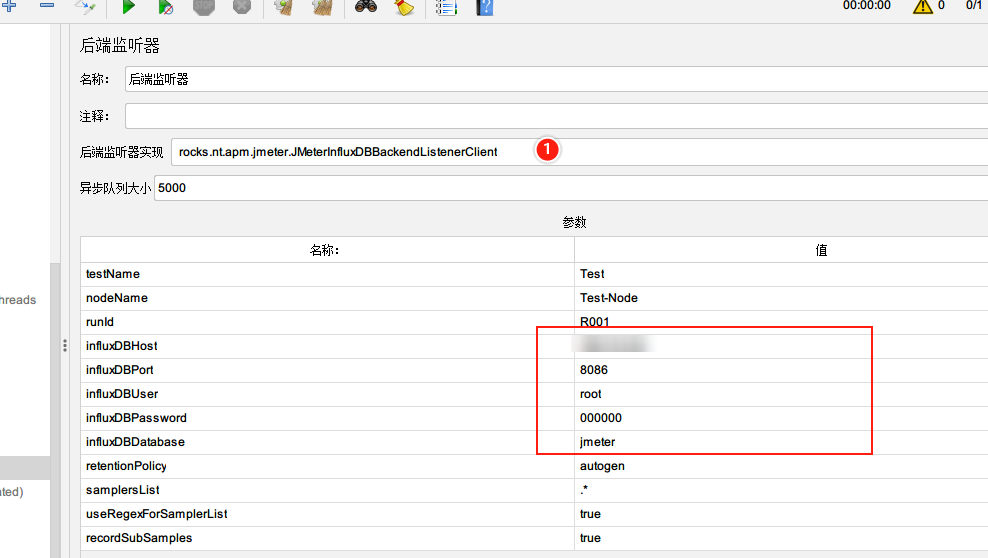
Task: Select the value cell 'root'
Action: [x=781, y=394]
